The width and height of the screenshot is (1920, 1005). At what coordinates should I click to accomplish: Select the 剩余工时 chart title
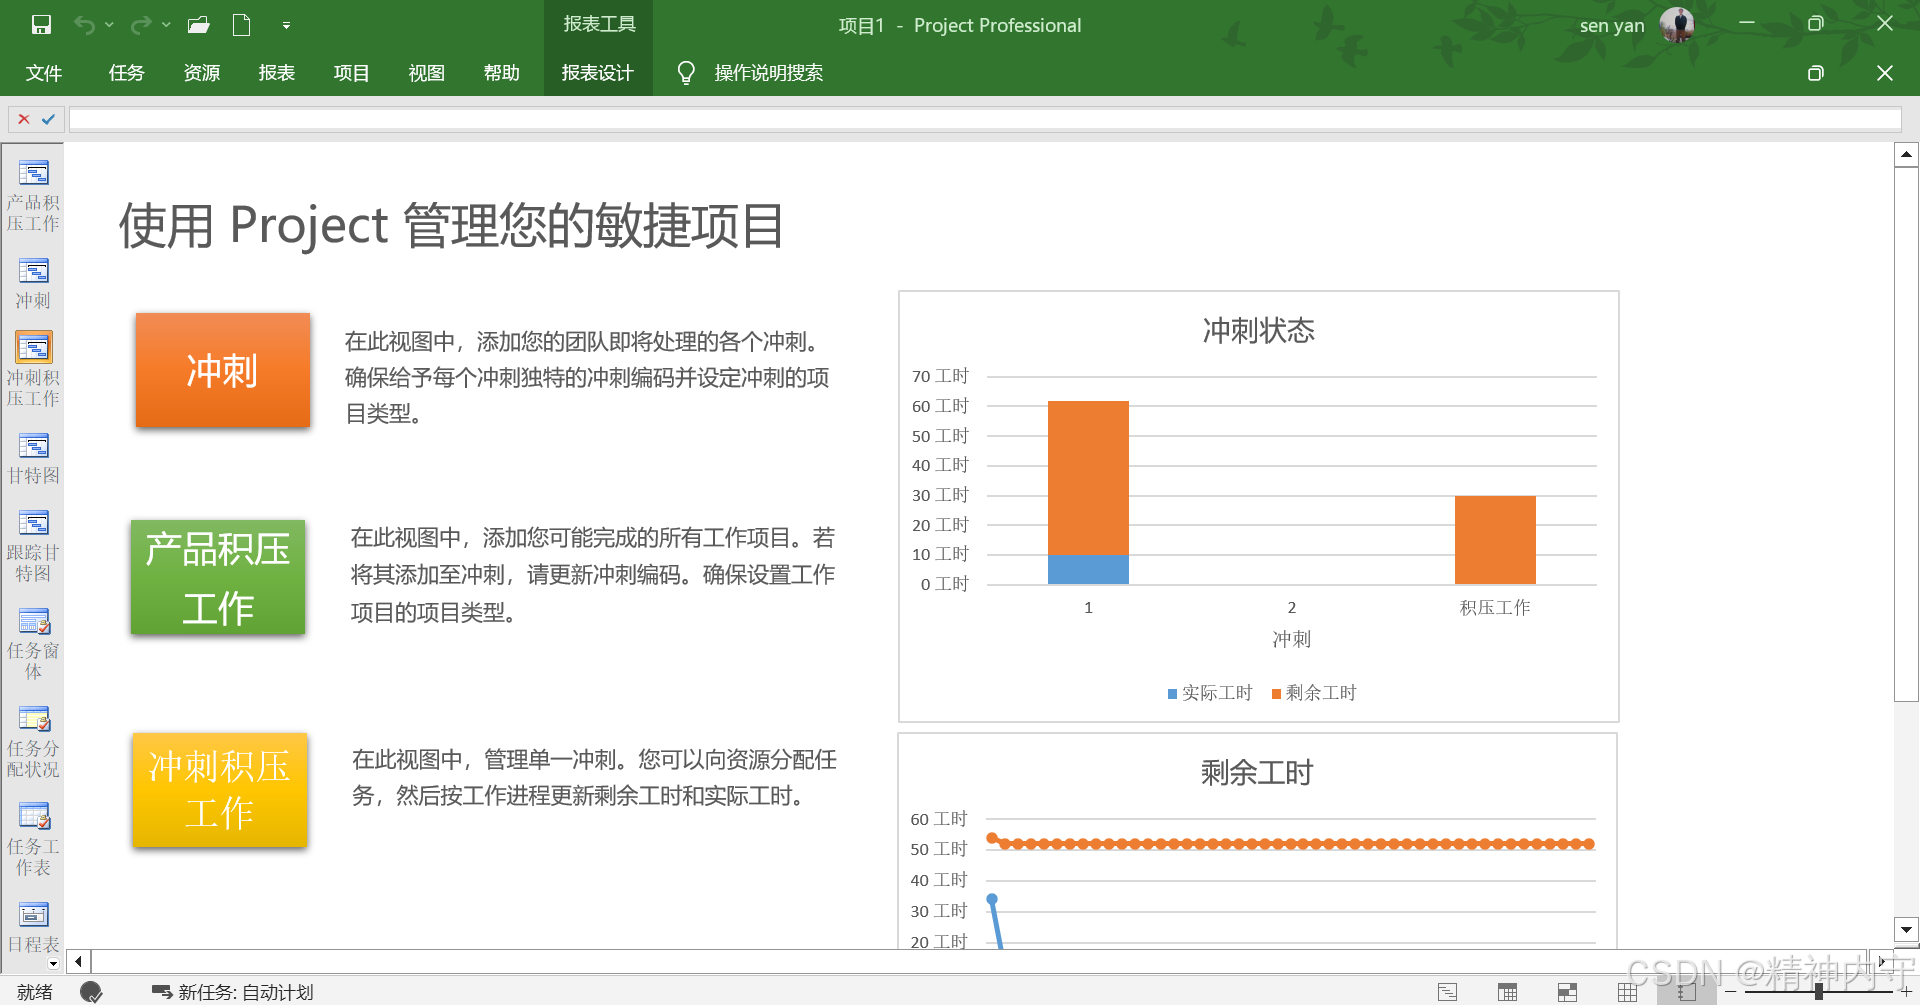click(1257, 773)
